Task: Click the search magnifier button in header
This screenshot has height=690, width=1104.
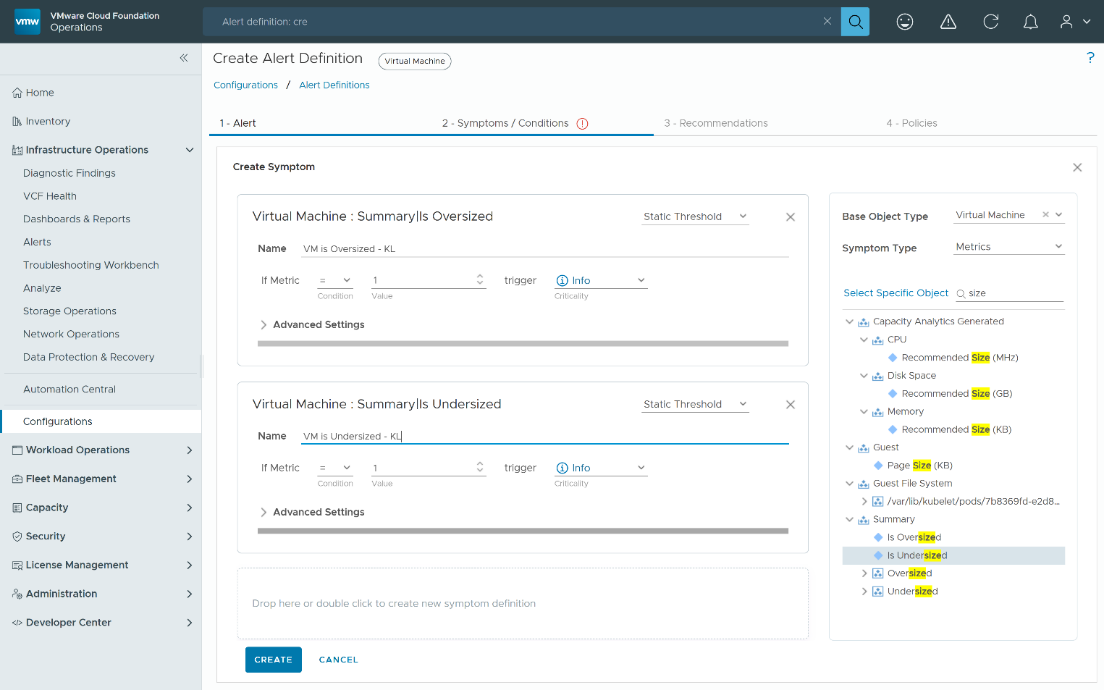Action: point(855,22)
